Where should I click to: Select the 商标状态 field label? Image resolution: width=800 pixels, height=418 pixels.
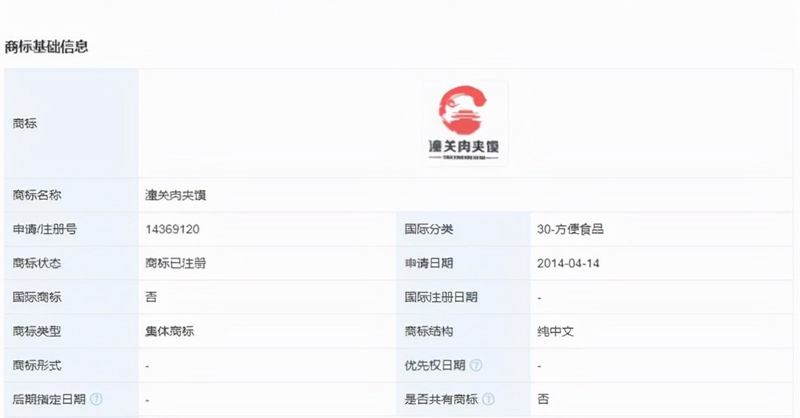coord(37,263)
